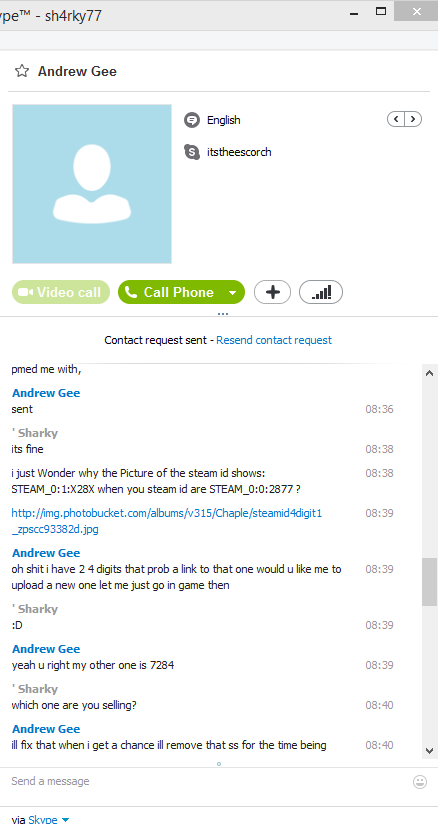Open the call quality signal bars icon
Screen dimensions: 438x824
pyautogui.click(x=321, y=292)
